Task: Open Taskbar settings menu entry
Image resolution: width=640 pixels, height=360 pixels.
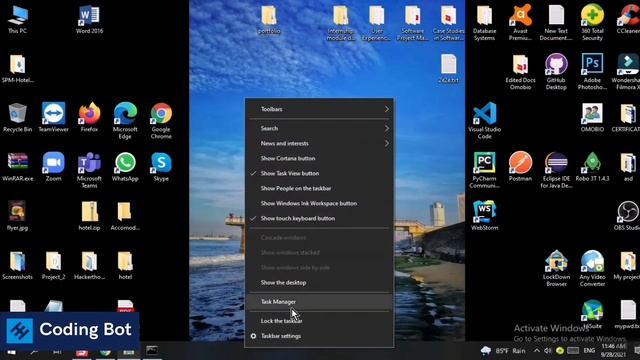Action: tap(320, 336)
